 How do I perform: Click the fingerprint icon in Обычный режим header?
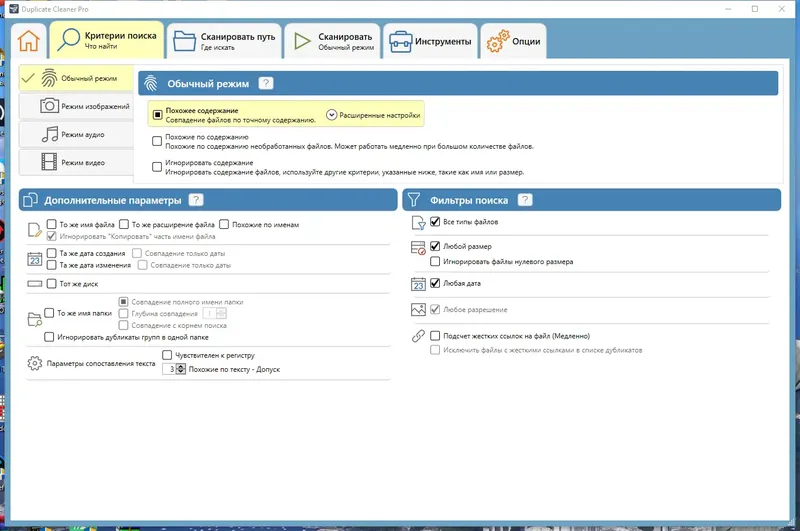[x=151, y=83]
